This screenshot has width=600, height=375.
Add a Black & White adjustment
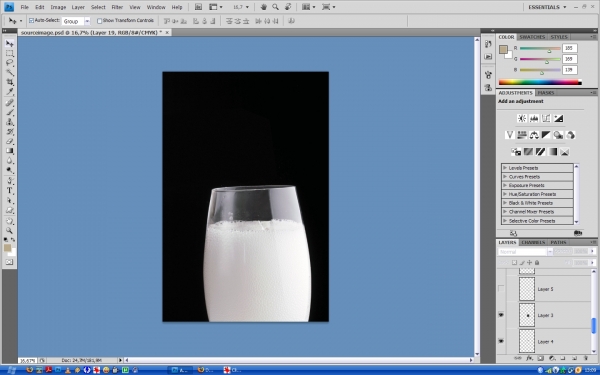coord(546,135)
